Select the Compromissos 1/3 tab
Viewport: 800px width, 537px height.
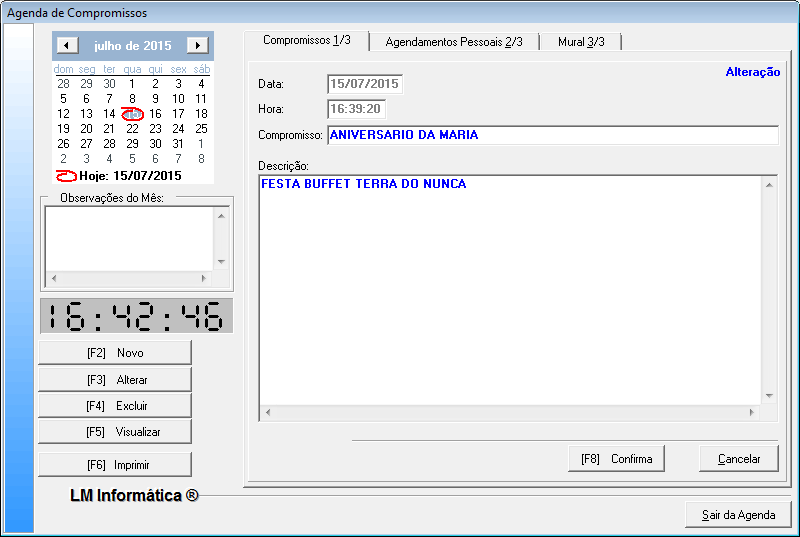pos(306,40)
